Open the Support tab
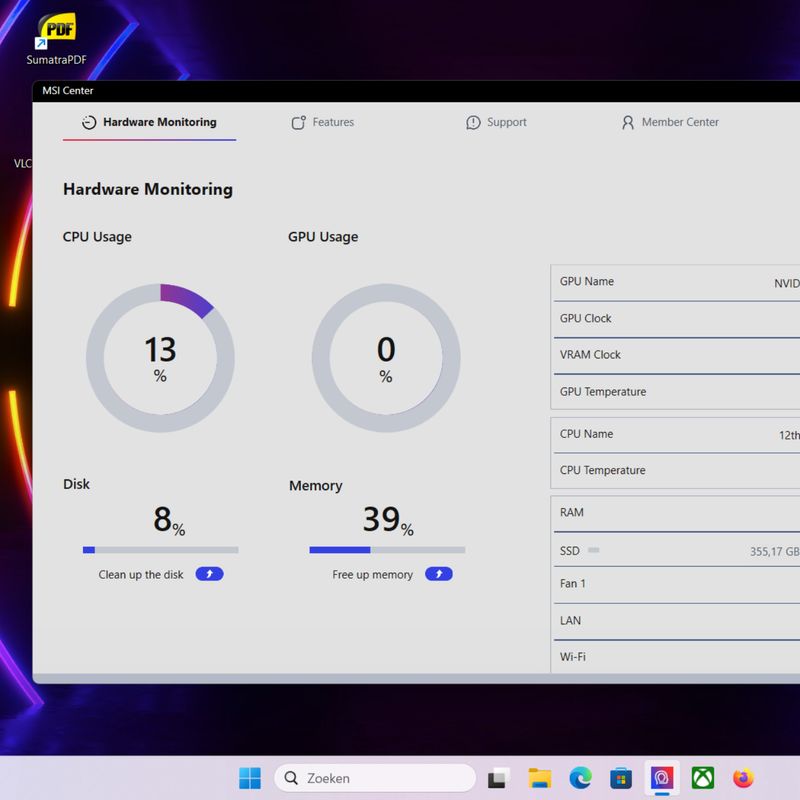The width and height of the screenshot is (800, 800). 496,122
